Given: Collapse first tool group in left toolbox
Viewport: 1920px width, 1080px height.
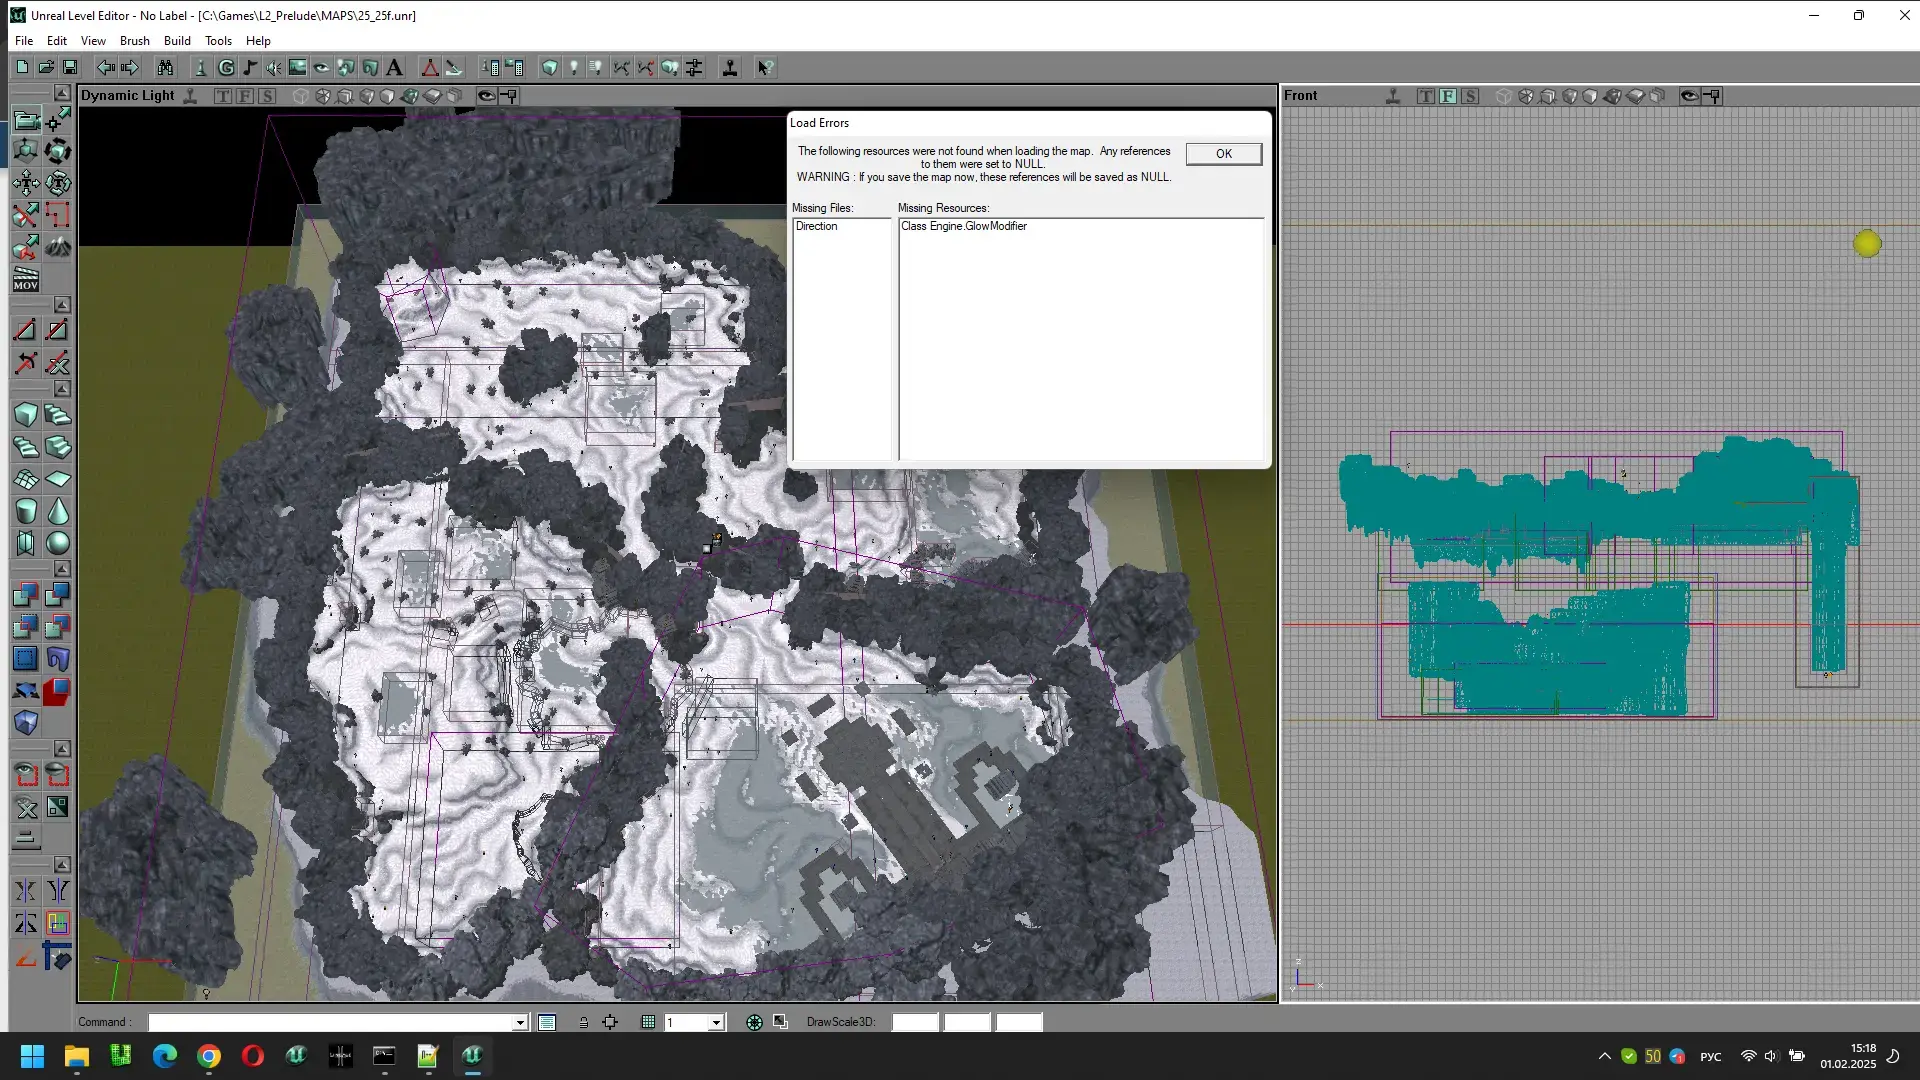Looking at the screenshot, I should pyautogui.click(x=62, y=93).
